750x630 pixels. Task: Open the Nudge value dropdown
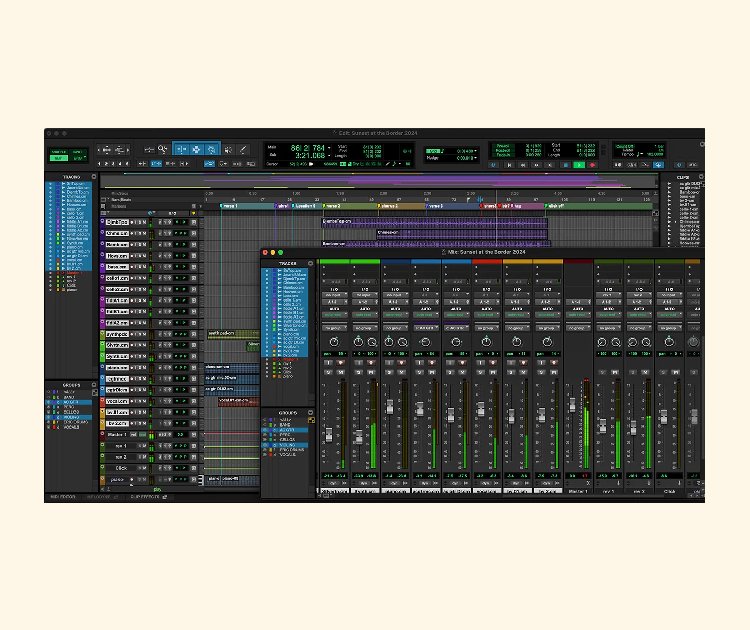(475, 158)
